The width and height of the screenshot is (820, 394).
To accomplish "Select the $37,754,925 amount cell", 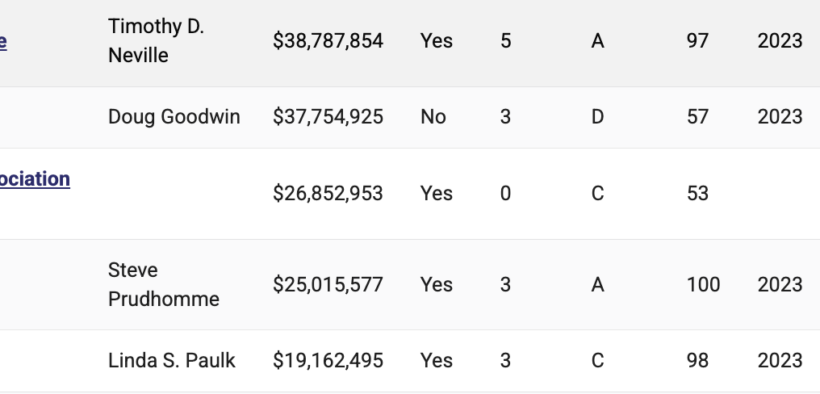I will [x=328, y=117].
